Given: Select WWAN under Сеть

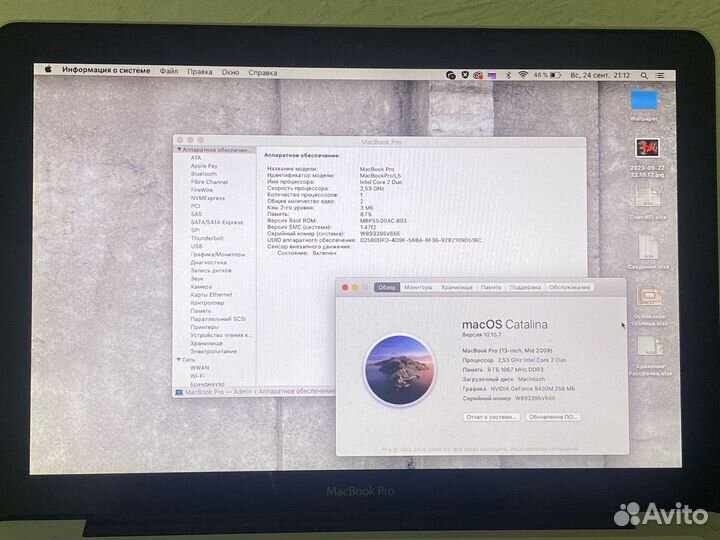Looking at the screenshot, I should point(199,367).
